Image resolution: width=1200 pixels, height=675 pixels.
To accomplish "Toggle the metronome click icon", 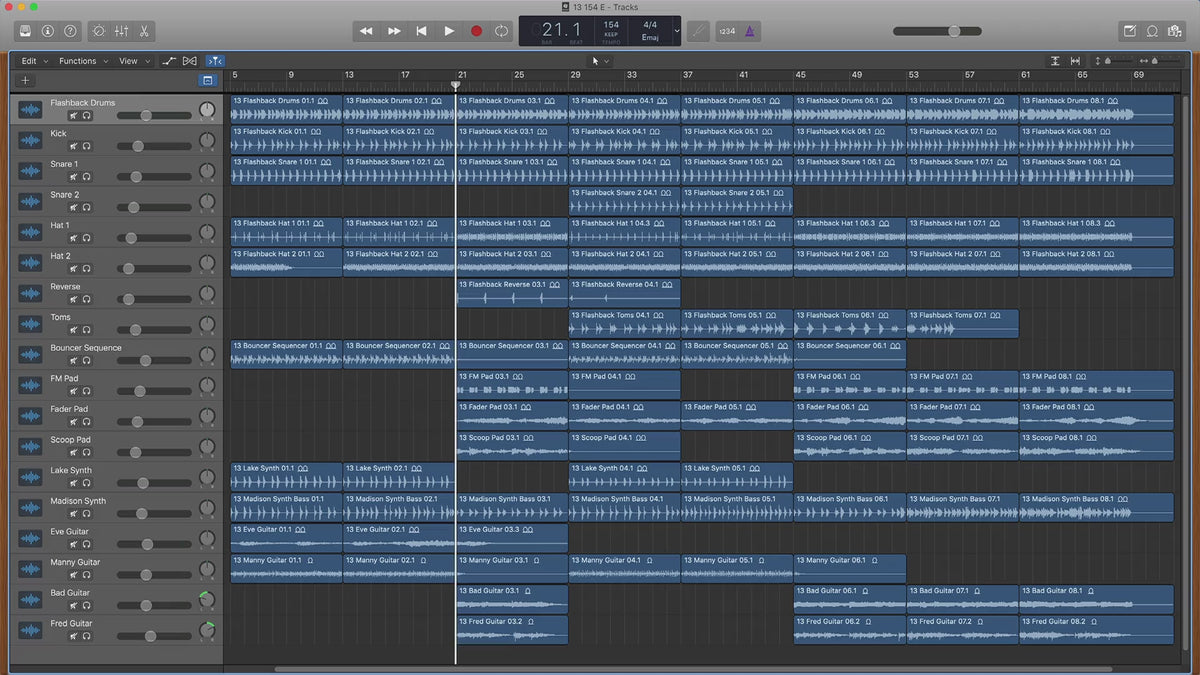I will 750,31.
